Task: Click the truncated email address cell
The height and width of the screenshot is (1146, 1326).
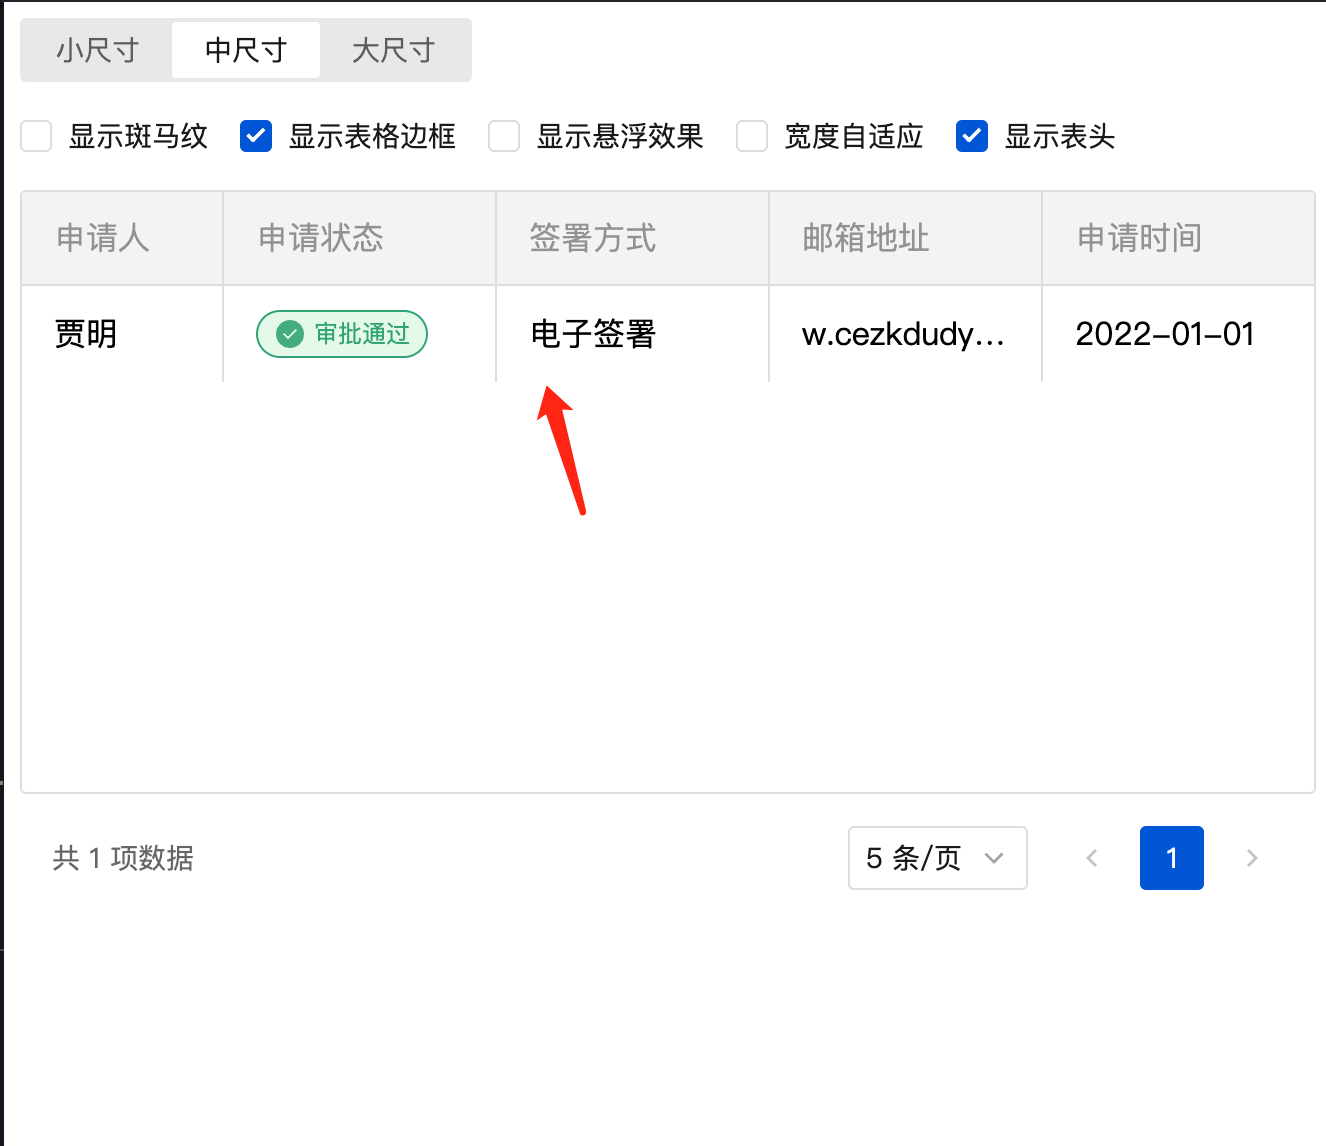Action: (x=903, y=334)
